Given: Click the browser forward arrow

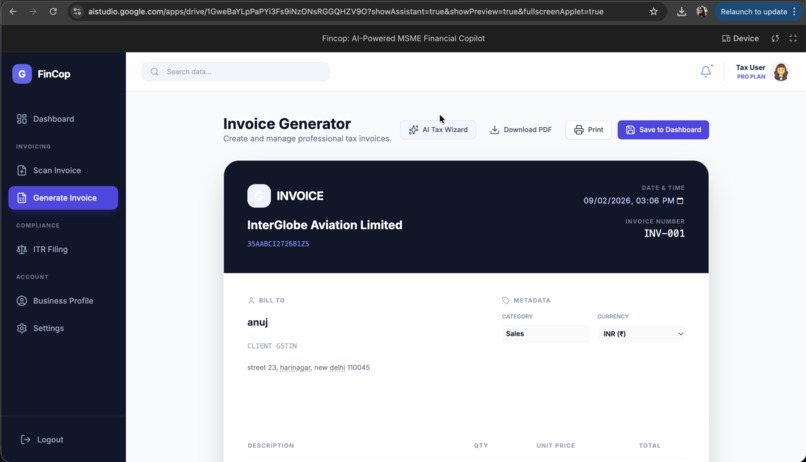Looking at the screenshot, I should (33, 11).
